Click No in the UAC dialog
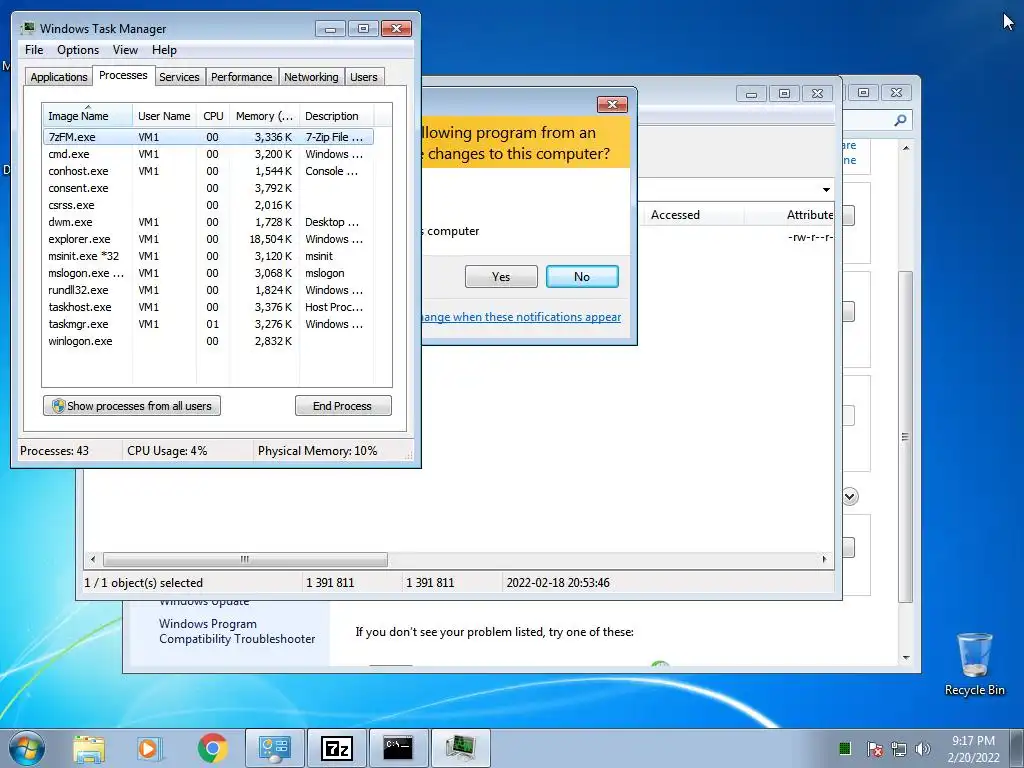Image resolution: width=1024 pixels, height=768 pixels. click(x=582, y=276)
